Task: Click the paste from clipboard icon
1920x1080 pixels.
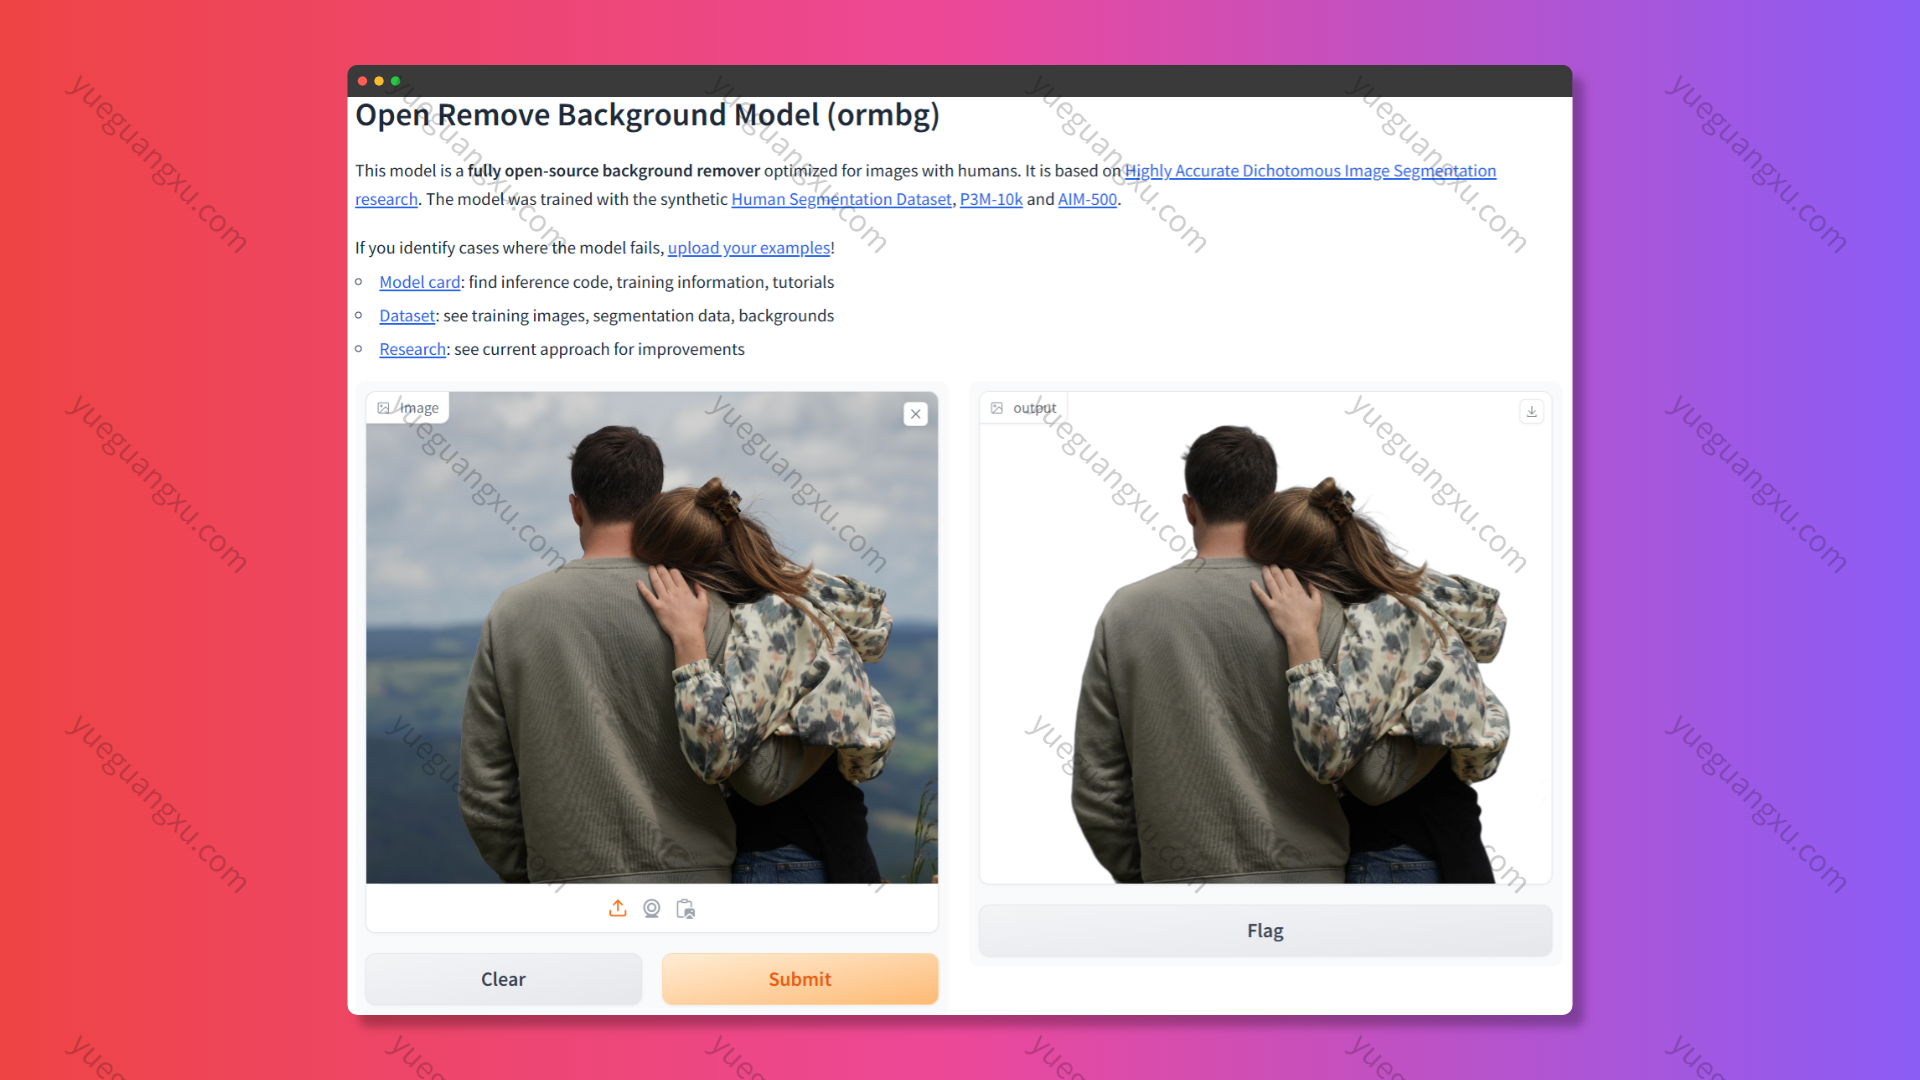Action: click(686, 908)
